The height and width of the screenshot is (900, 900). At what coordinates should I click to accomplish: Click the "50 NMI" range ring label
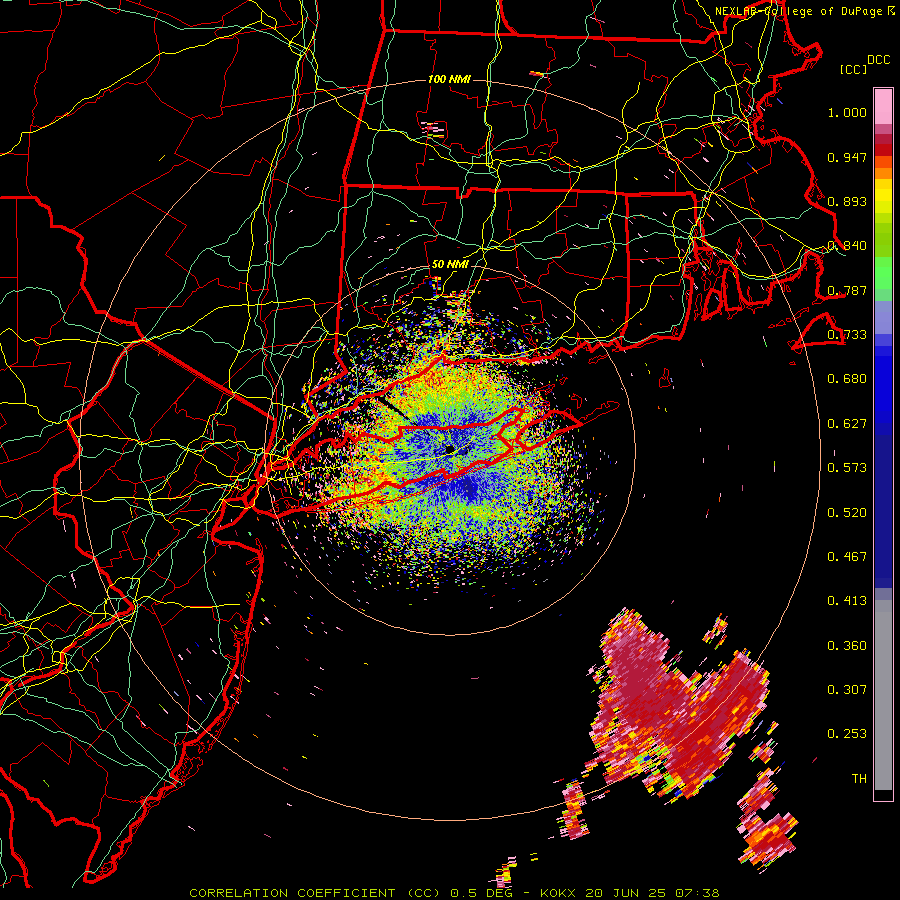[450, 265]
